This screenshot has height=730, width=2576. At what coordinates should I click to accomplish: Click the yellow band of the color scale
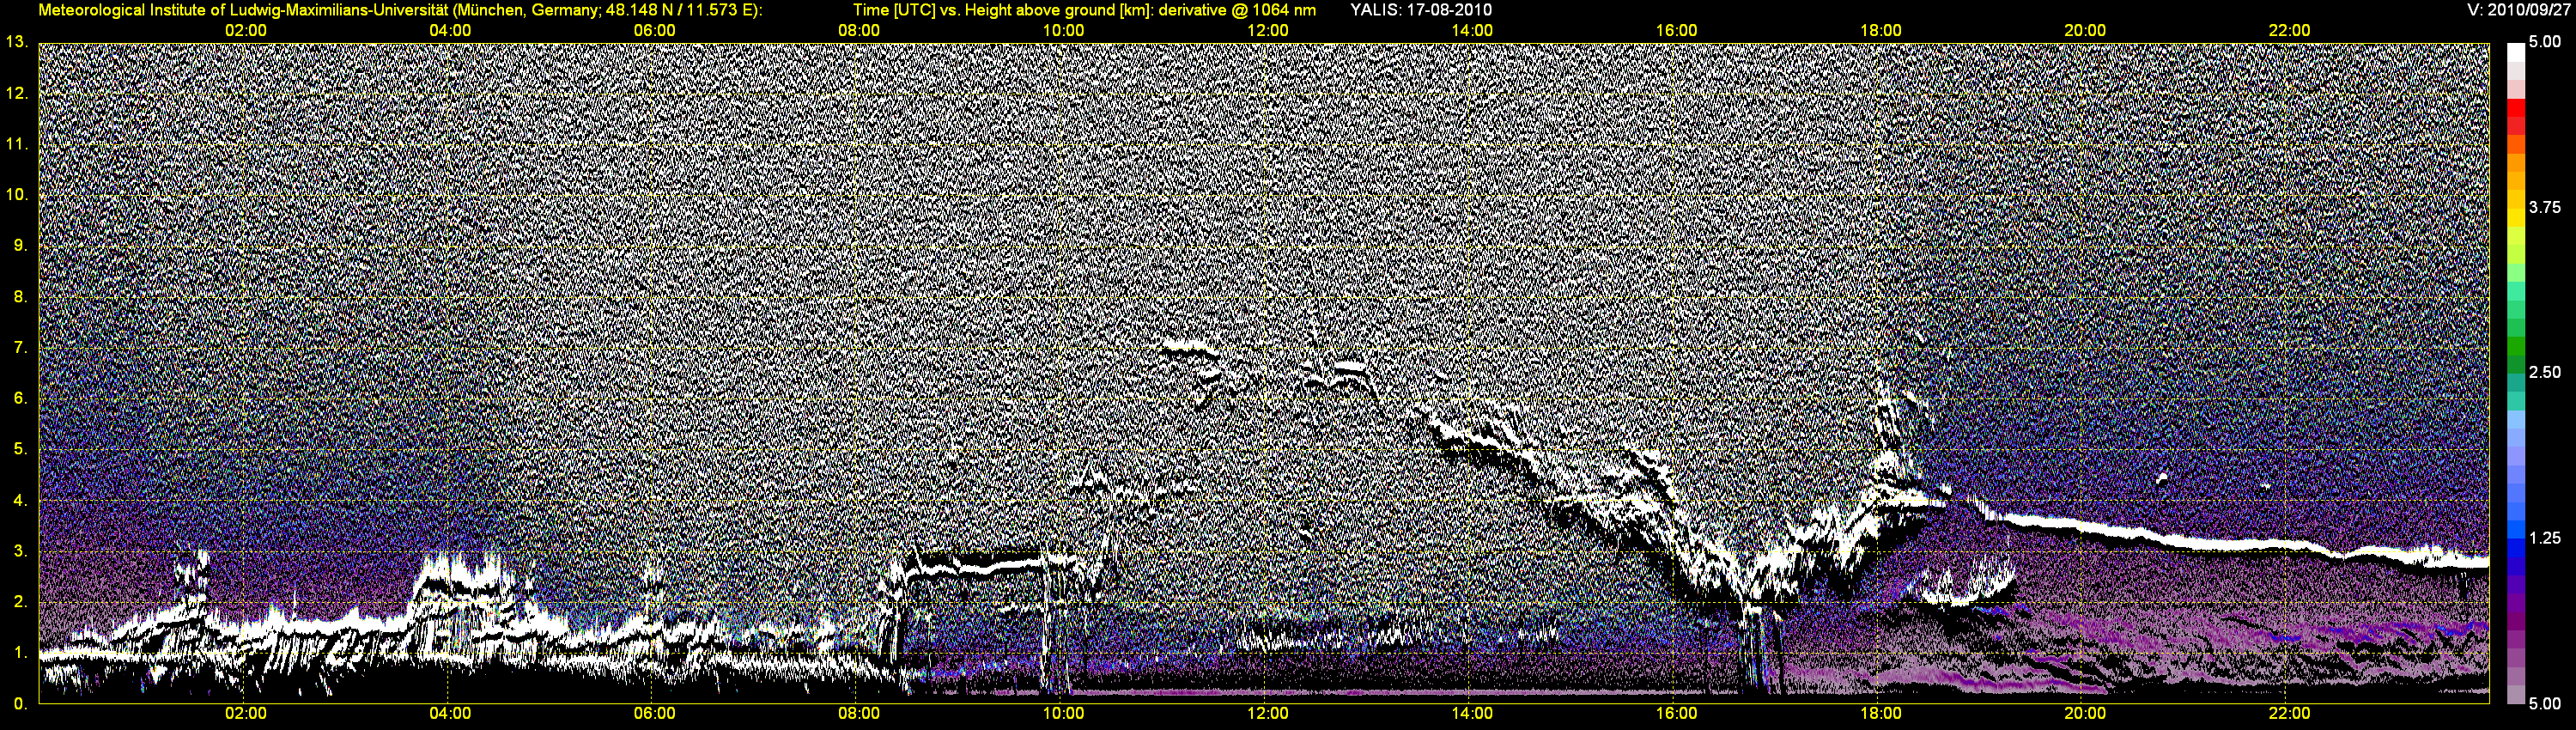pyautogui.click(x=2516, y=218)
